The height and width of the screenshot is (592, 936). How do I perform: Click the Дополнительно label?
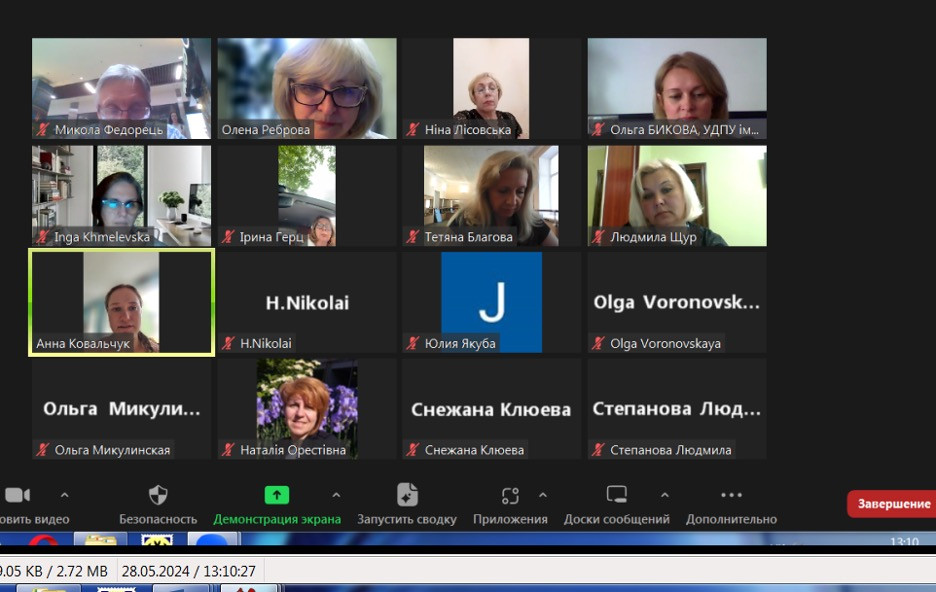click(x=731, y=519)
